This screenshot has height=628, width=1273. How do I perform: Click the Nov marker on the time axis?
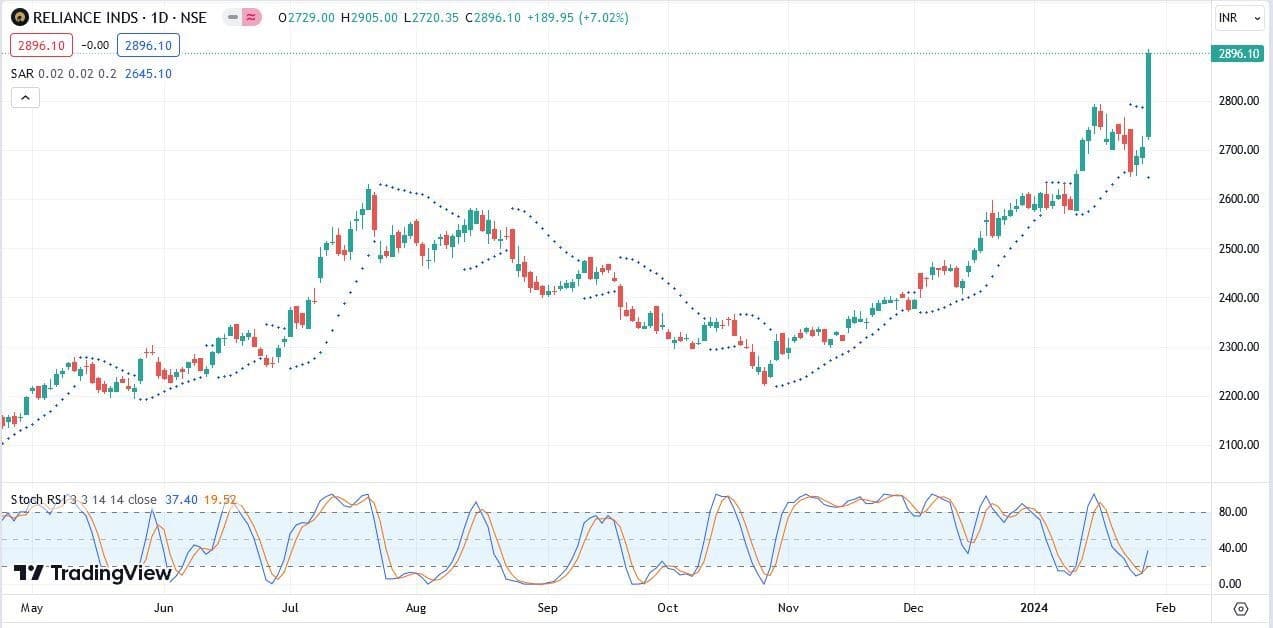tap(789, 607)
